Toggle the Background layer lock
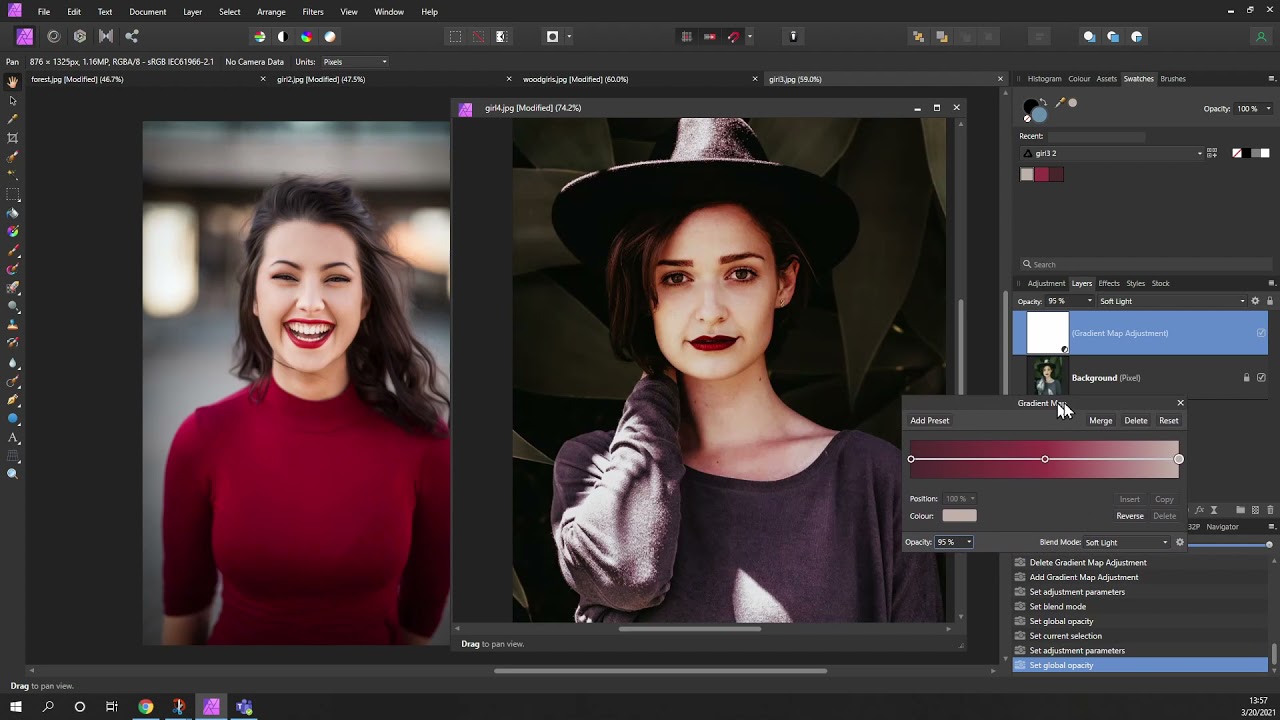This screenshot has width=1280, height=720. click(x=1246, y=378)
